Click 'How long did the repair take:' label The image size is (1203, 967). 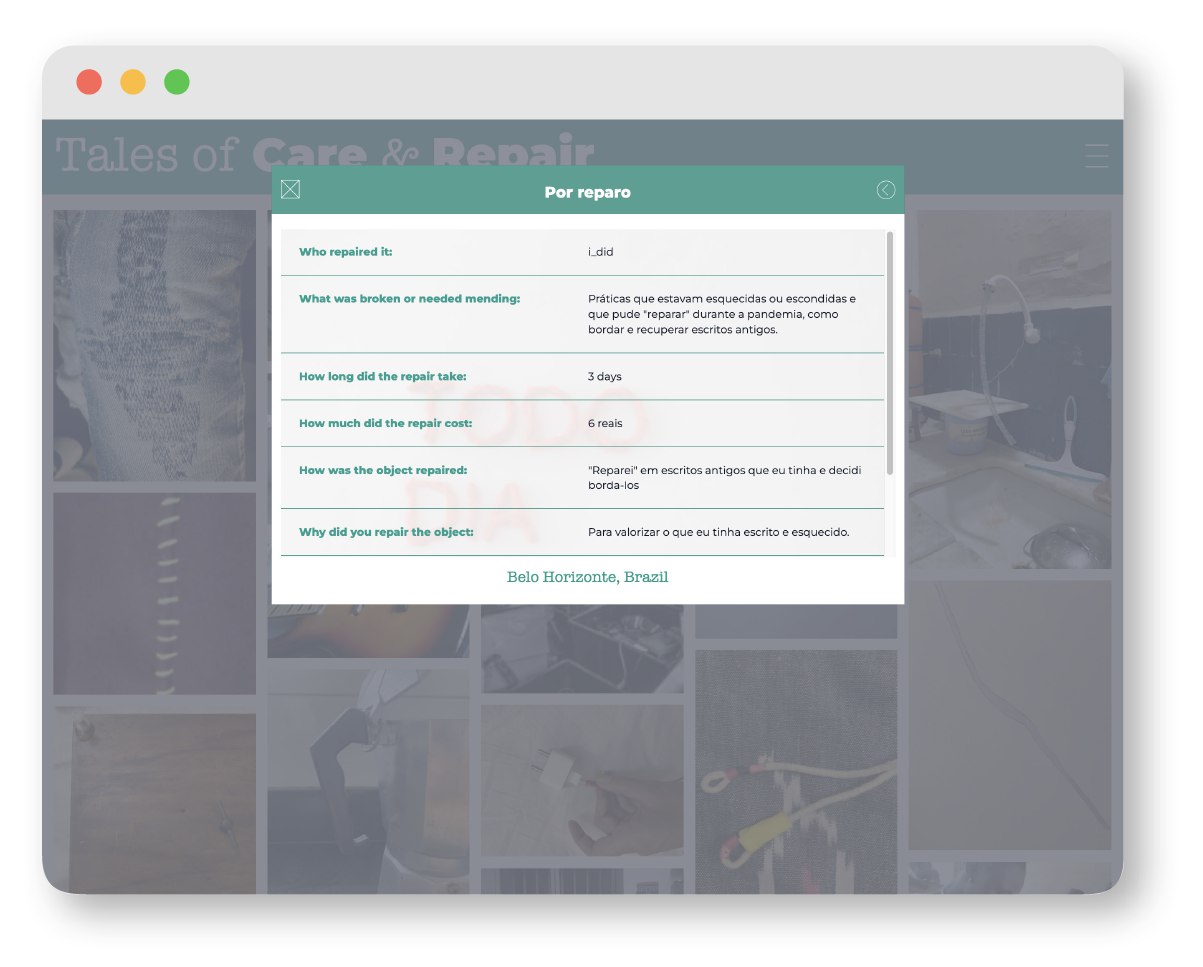pos(383,377)
